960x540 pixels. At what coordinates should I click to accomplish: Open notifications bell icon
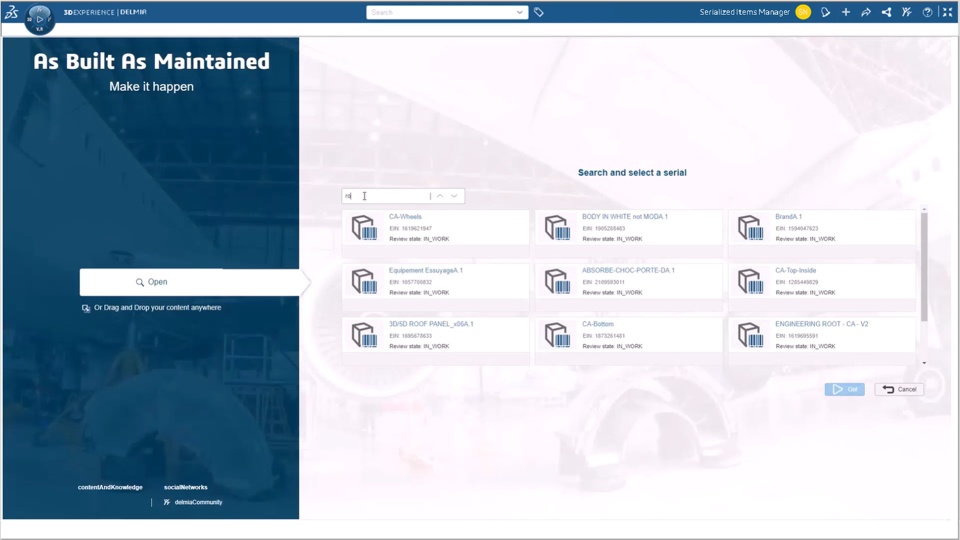point(825,12)
